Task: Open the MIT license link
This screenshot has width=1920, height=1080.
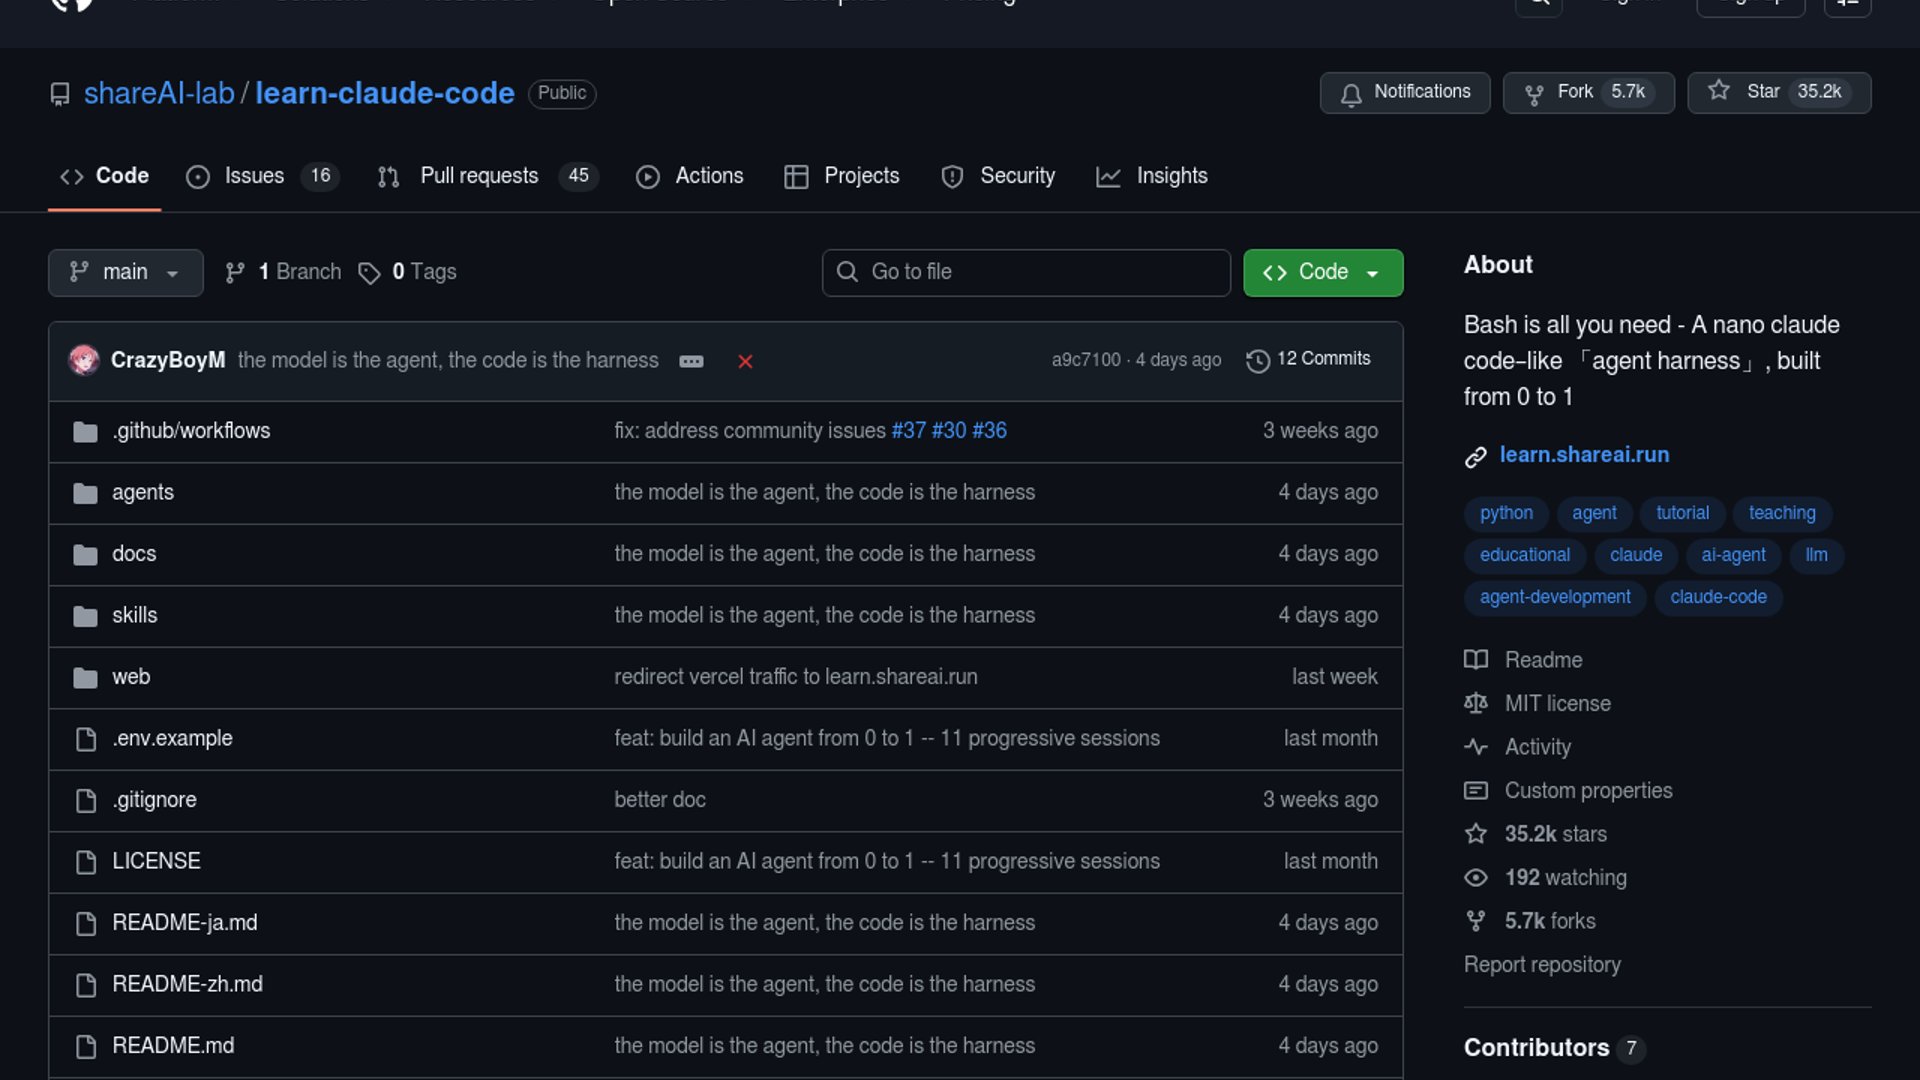Action: 1557,704
